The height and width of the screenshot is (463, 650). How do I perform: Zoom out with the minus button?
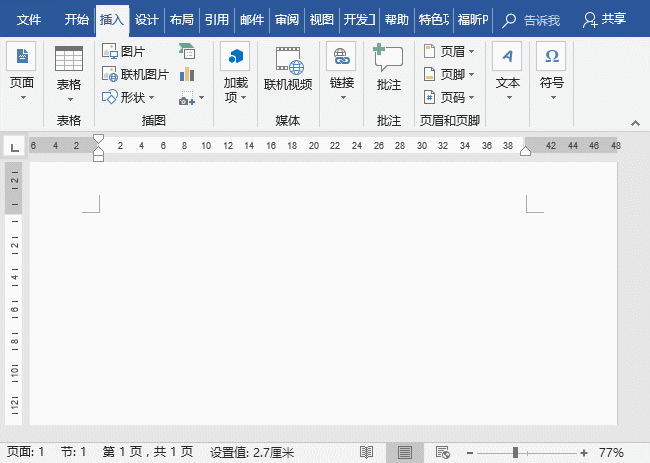click(470, 453)
